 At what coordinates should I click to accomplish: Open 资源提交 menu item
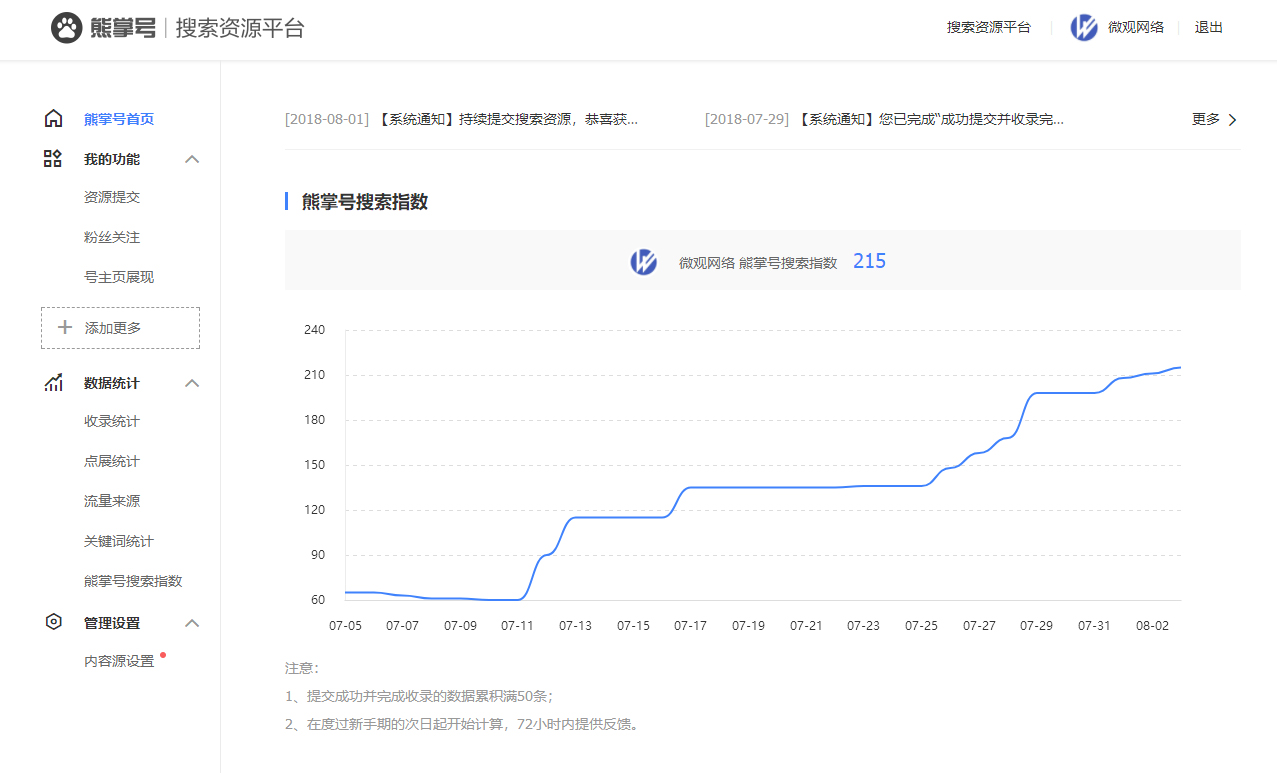point(112,197)
